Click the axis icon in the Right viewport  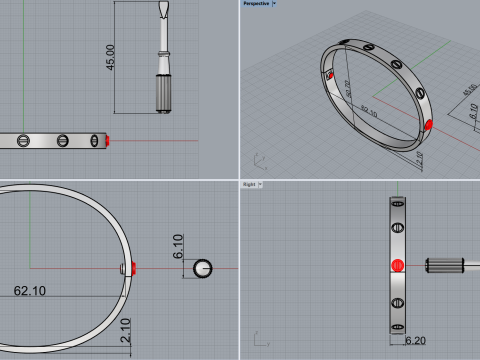pos(261,339)
